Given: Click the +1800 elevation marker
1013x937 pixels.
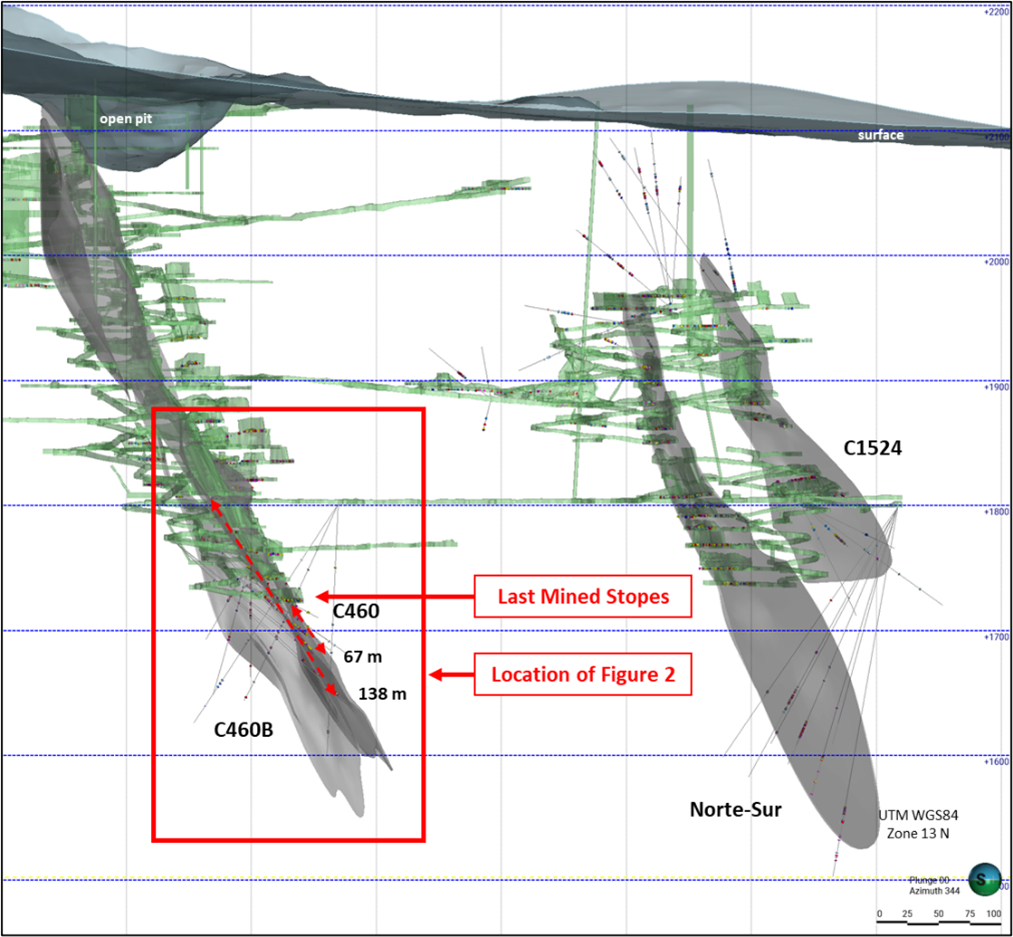Looking at the screenshot, I should [996, 511].
